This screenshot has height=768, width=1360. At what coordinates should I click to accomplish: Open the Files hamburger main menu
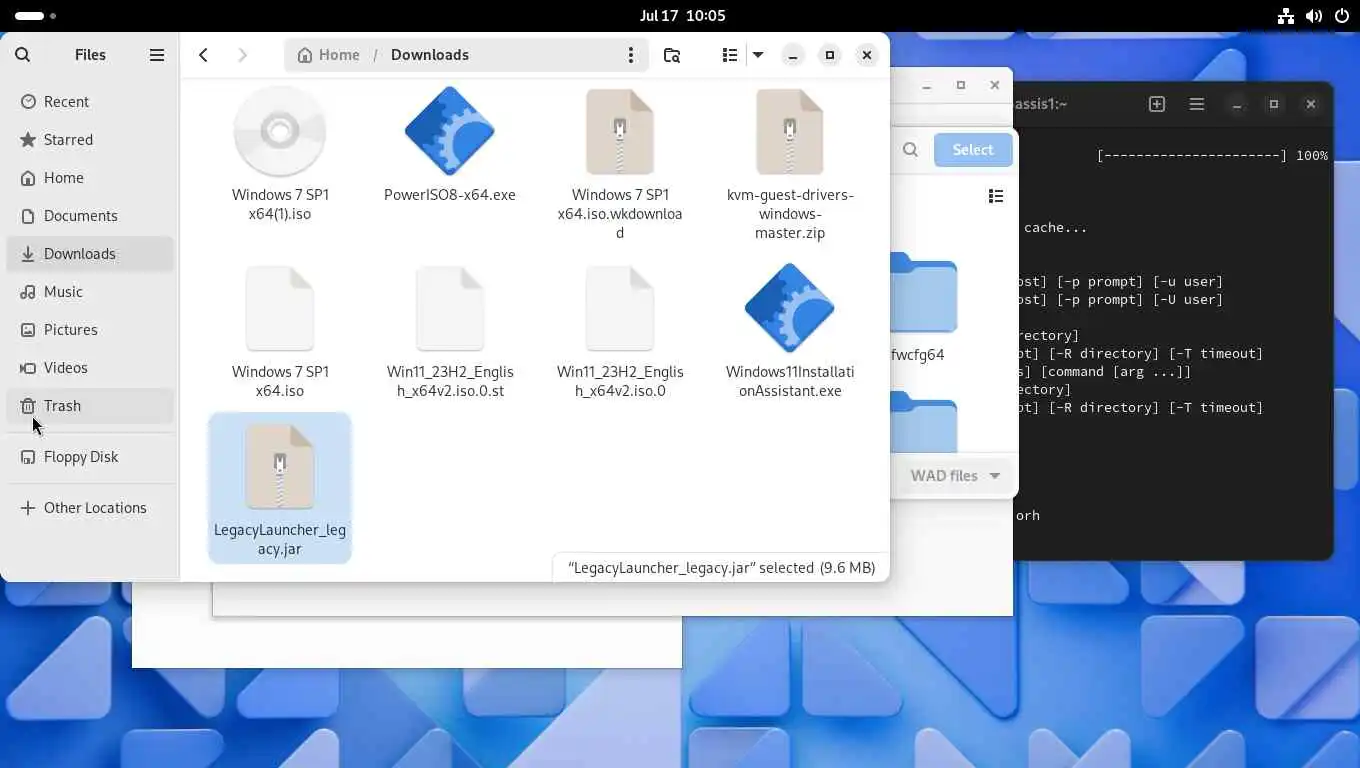pyautogui.click(x=157, y=55)
